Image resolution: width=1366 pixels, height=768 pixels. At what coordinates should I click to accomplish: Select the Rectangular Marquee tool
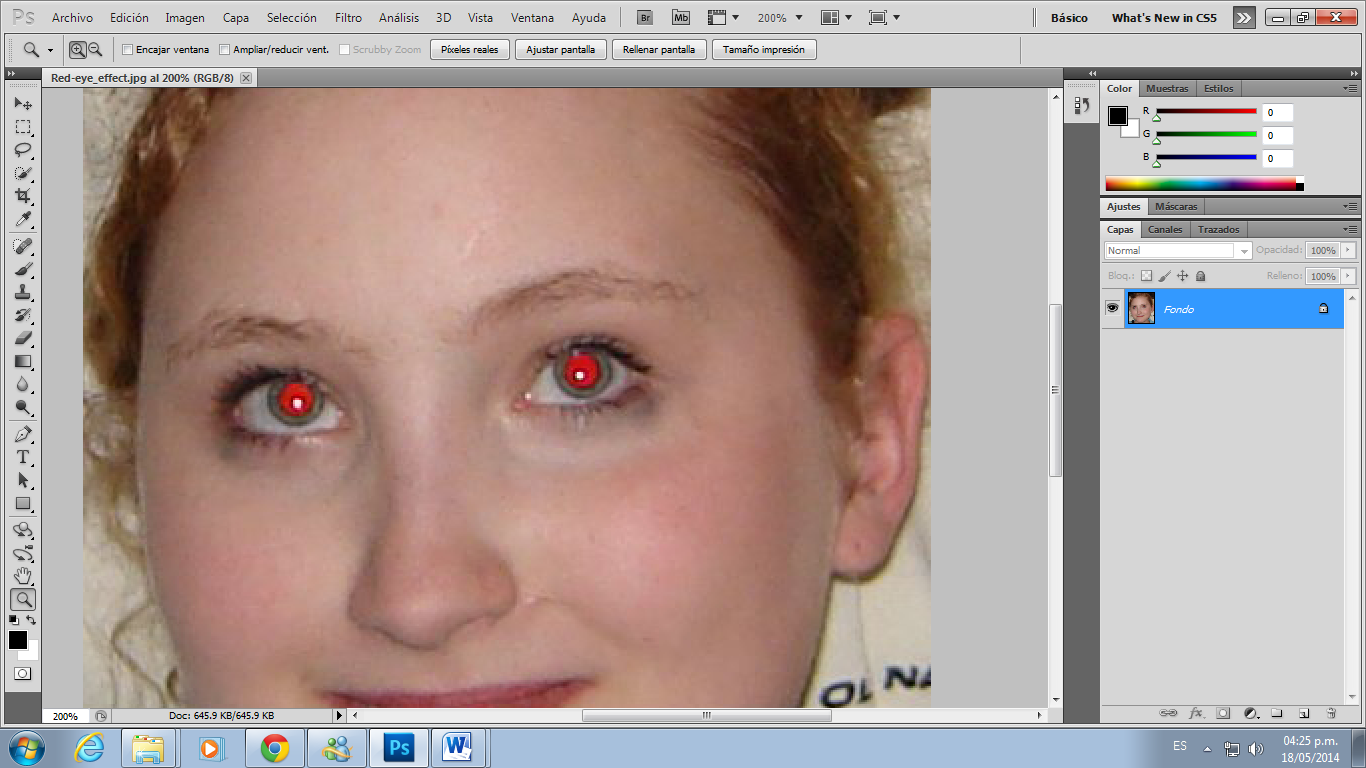click(23, 127)
